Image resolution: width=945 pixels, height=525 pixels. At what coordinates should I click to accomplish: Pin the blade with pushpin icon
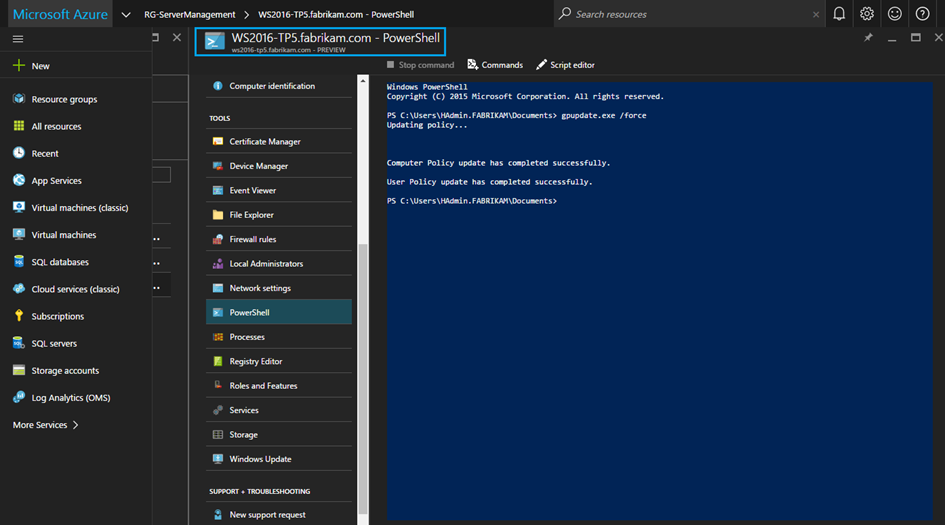868,37
